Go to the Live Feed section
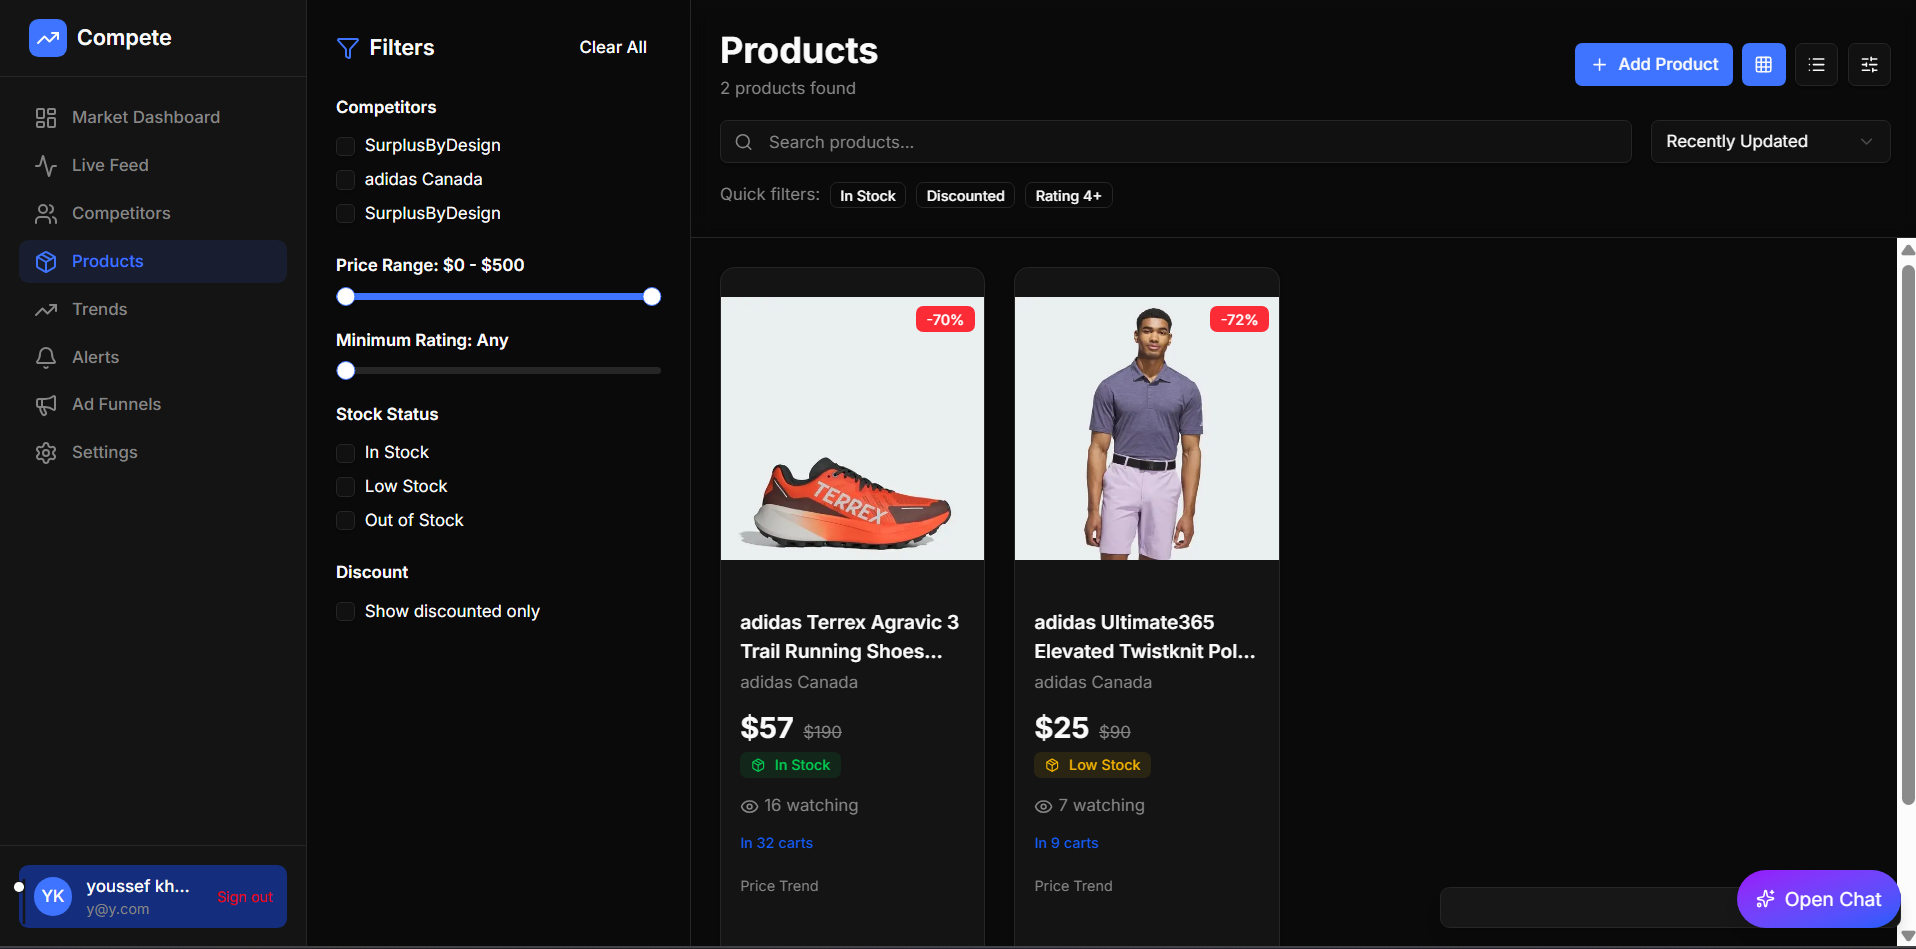This screenshot has width=1916, height=949. point(110,165)
